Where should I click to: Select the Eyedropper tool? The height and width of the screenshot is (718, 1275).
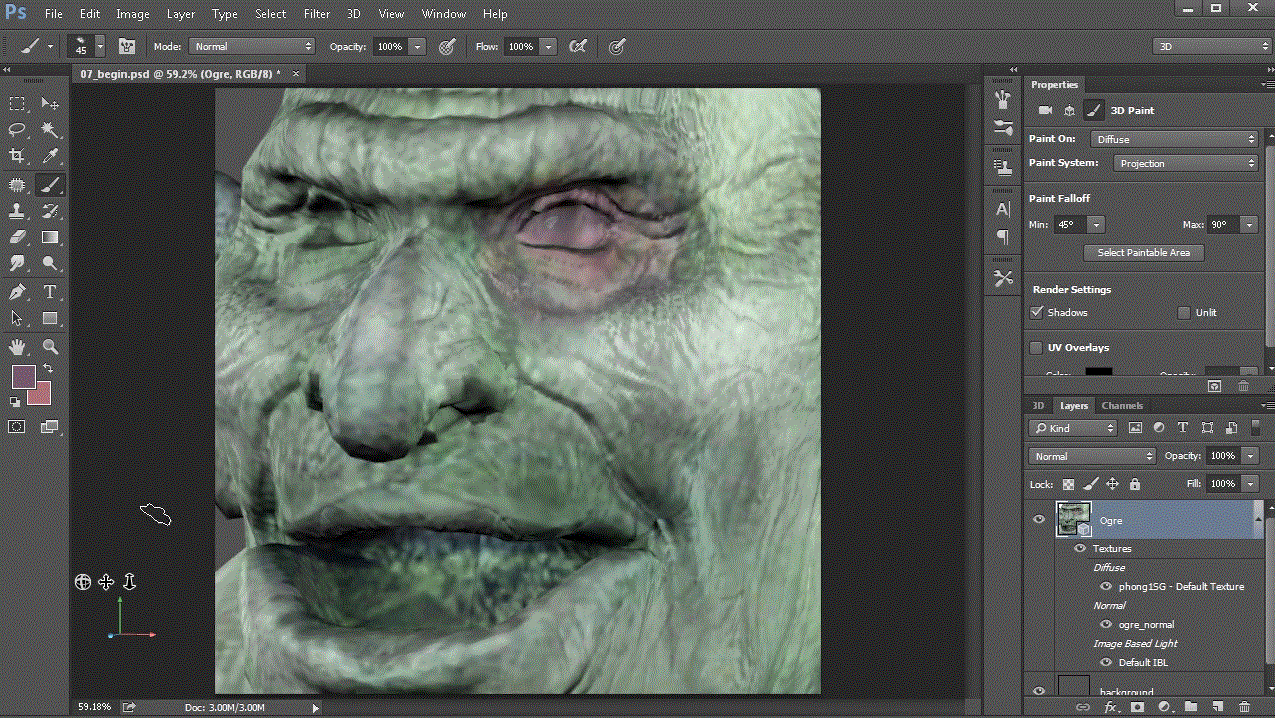point(50,156)
